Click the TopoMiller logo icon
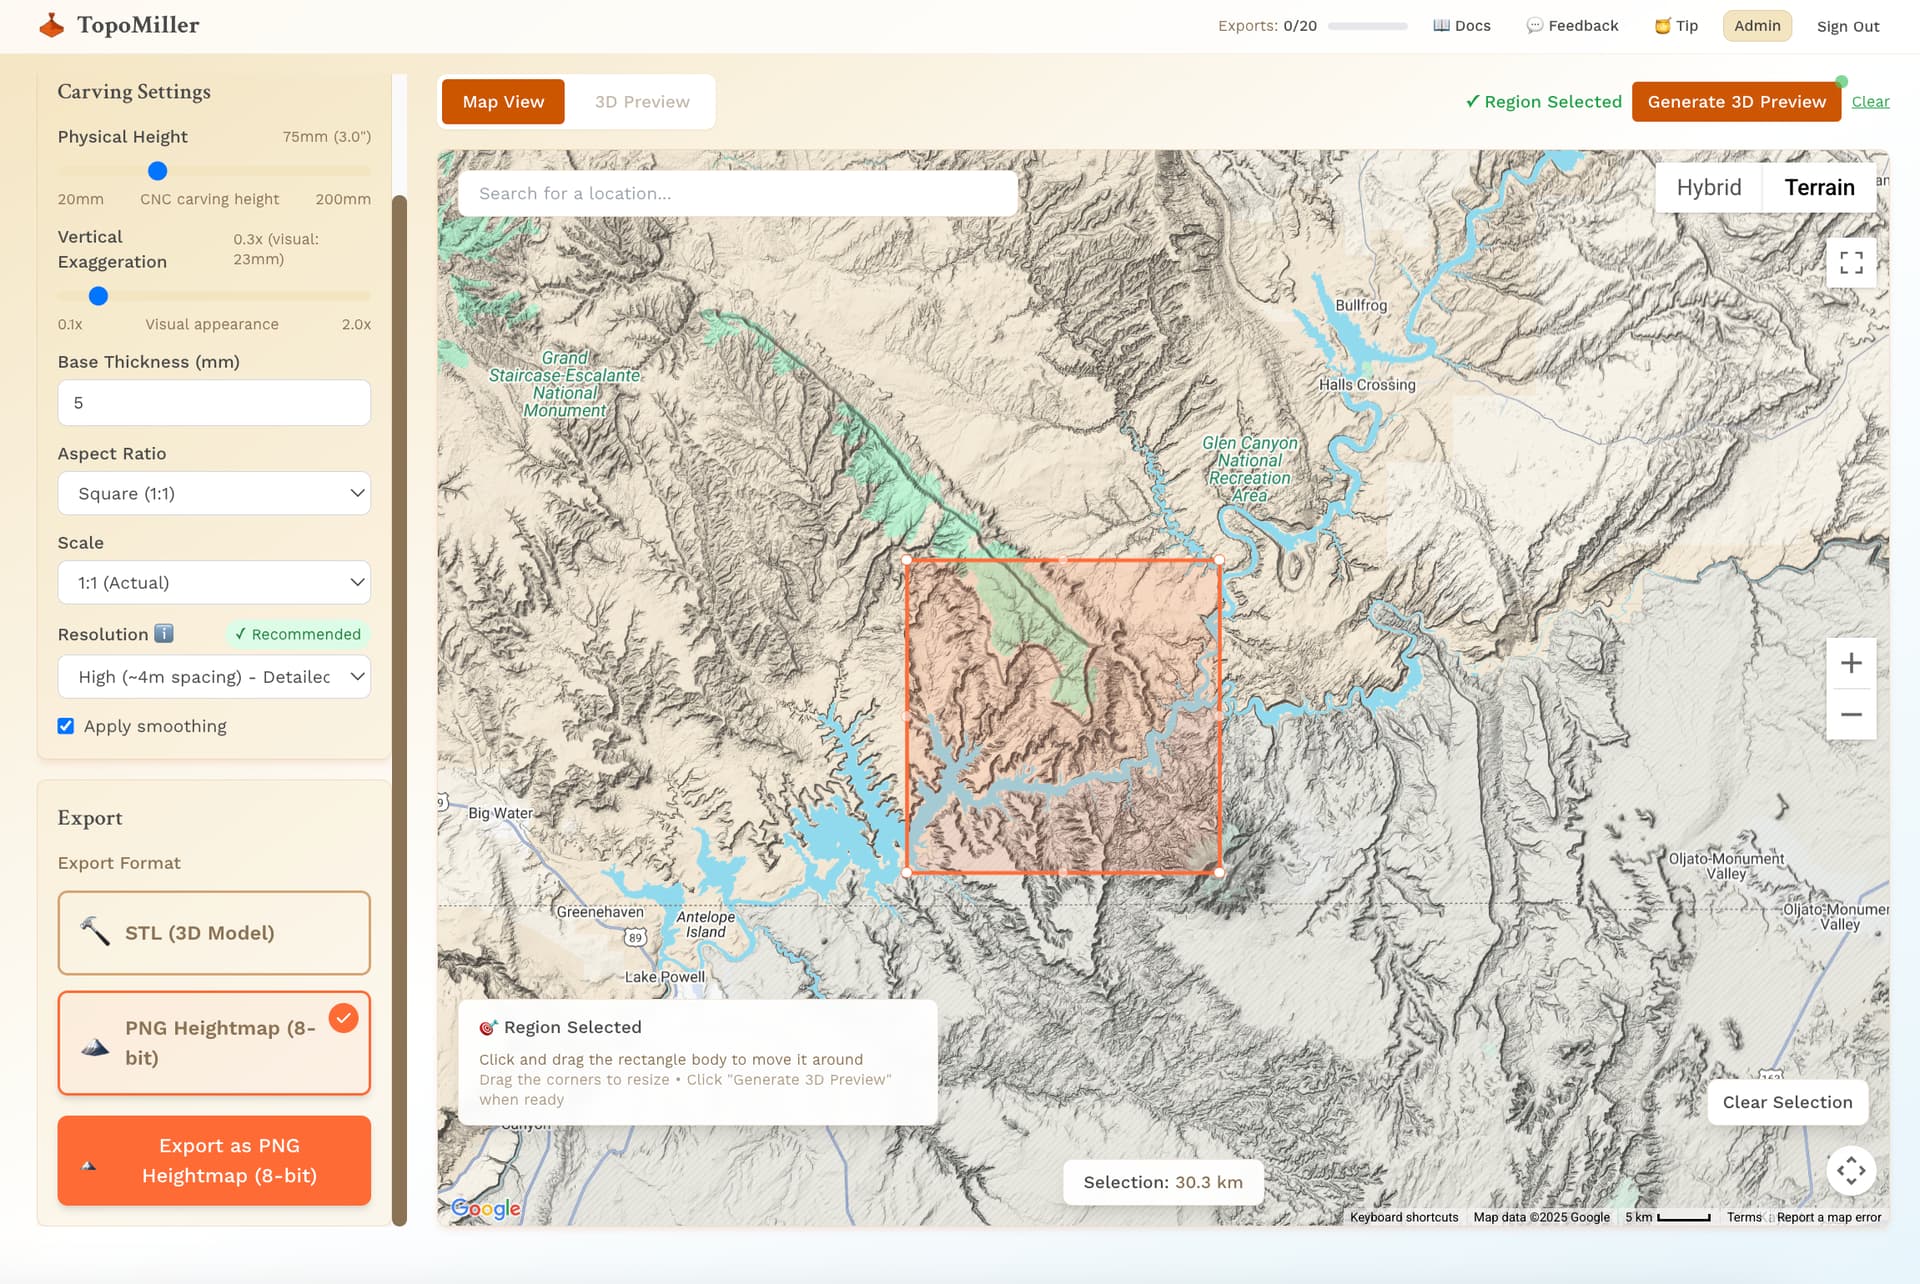1920x1284 pixels. click(x=51, y=25)
